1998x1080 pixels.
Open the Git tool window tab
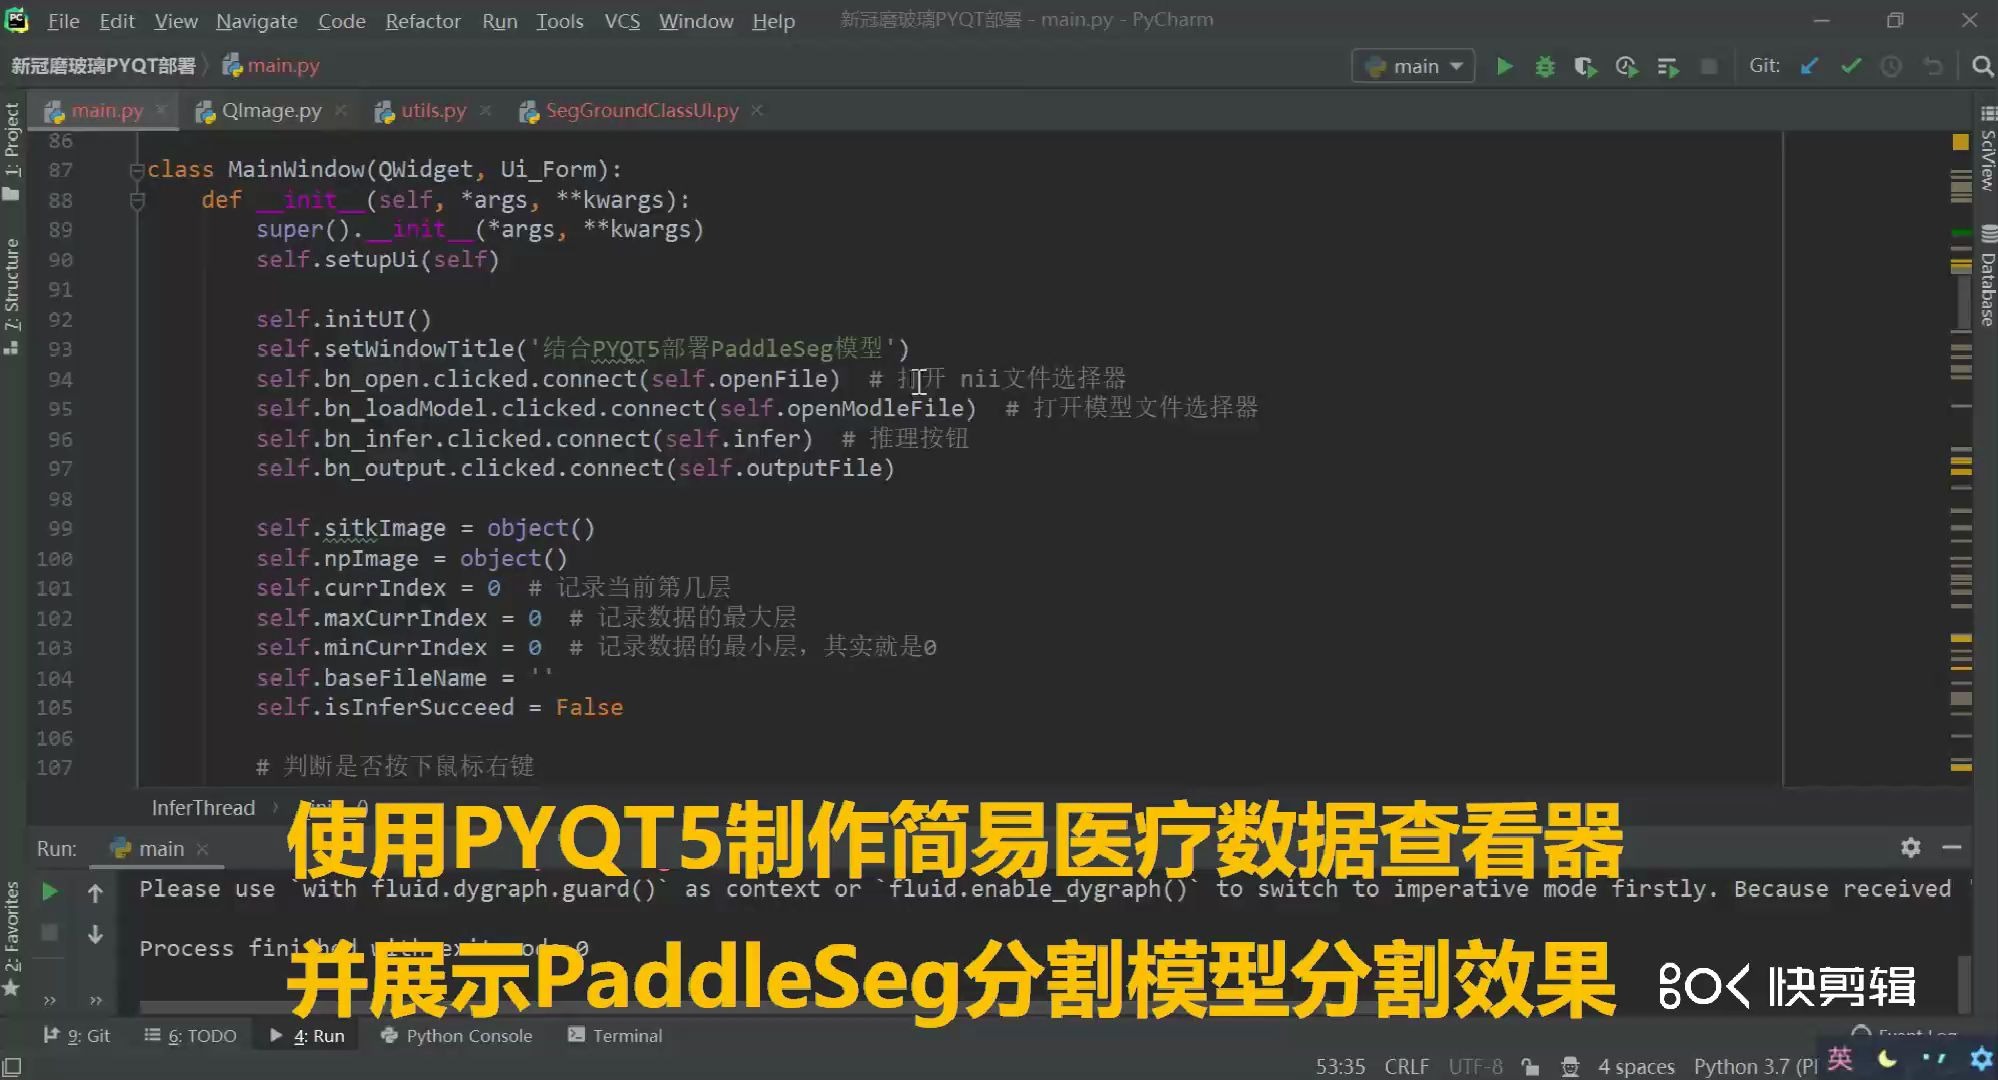77,1036
